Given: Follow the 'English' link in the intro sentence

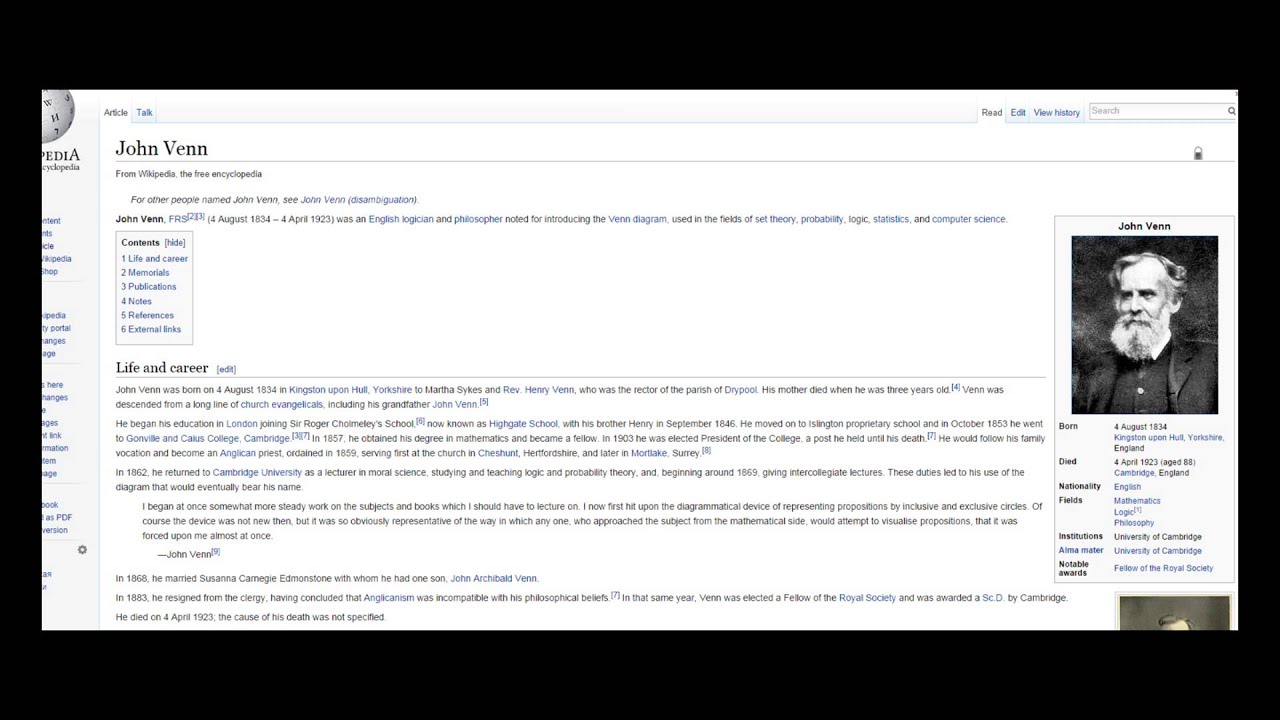Looking at the screenshot, I should click(384, 220).
